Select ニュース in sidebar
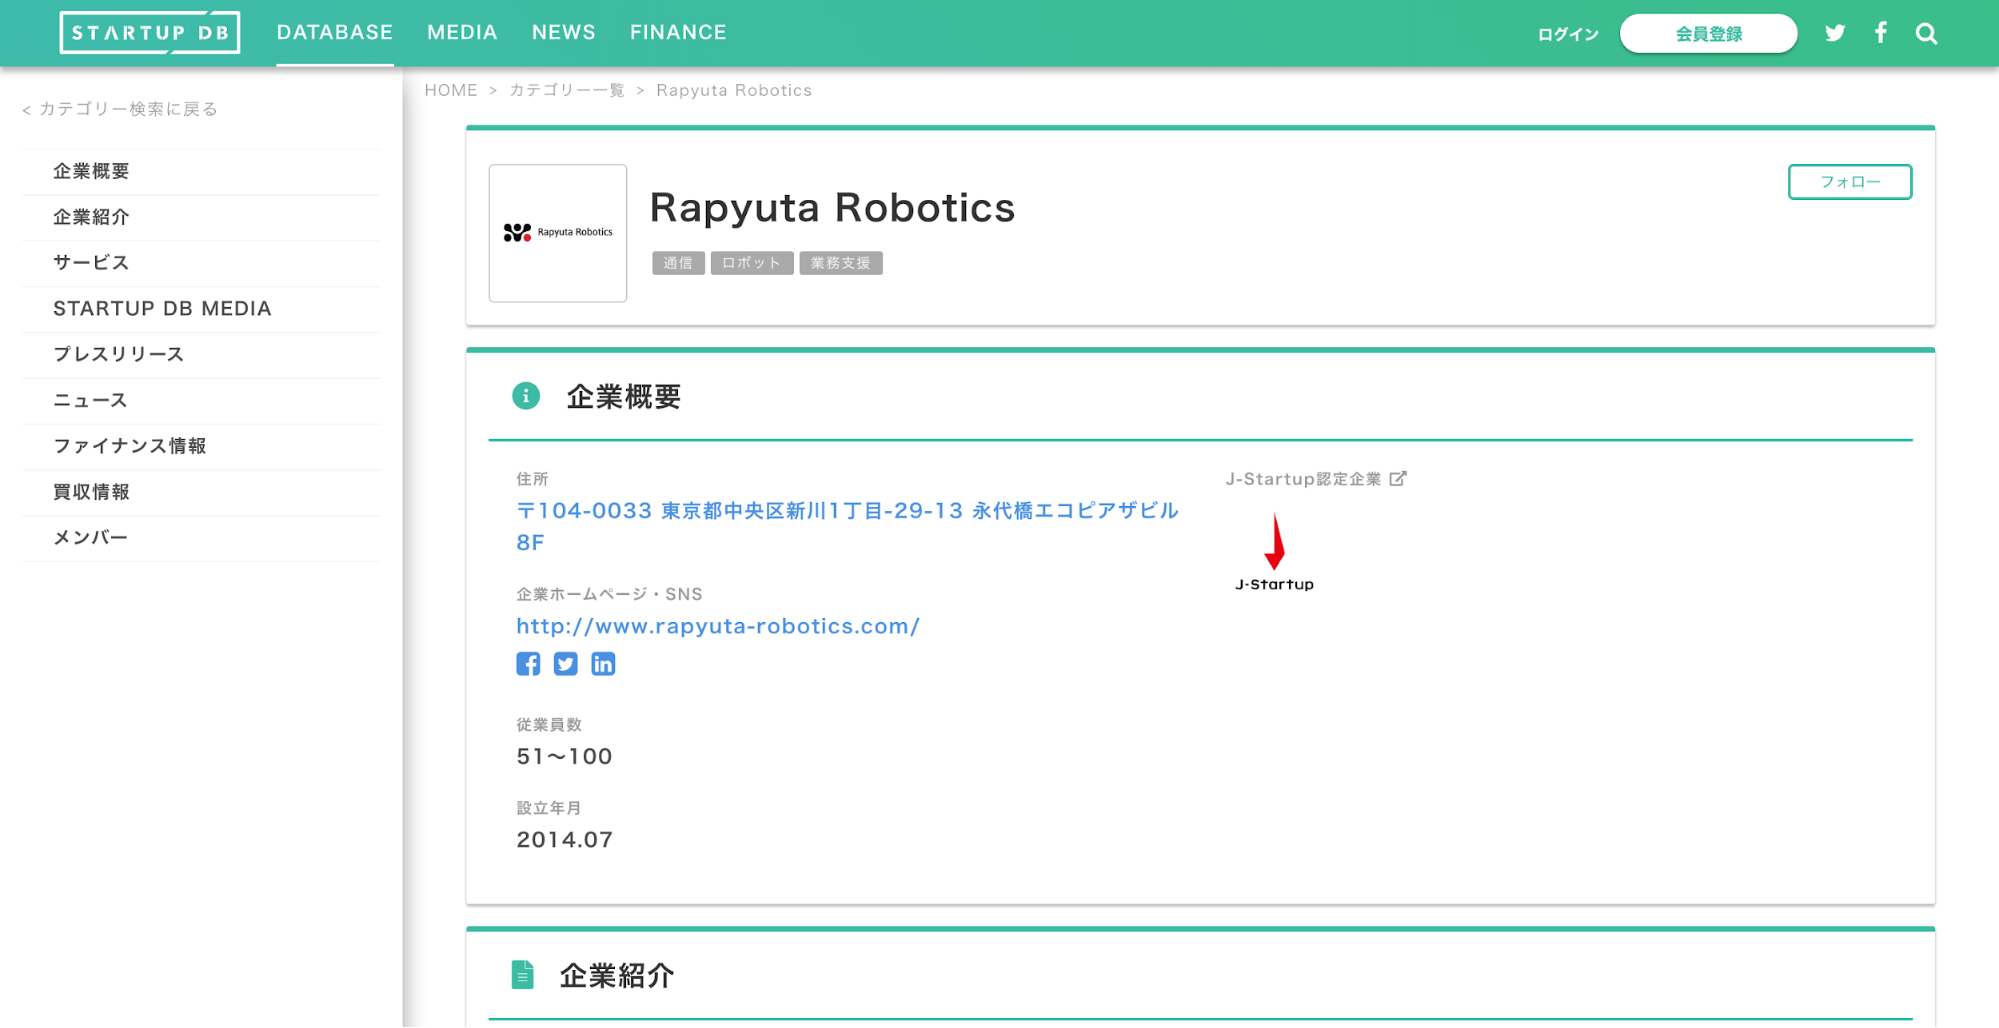 [x=201, y=401]
